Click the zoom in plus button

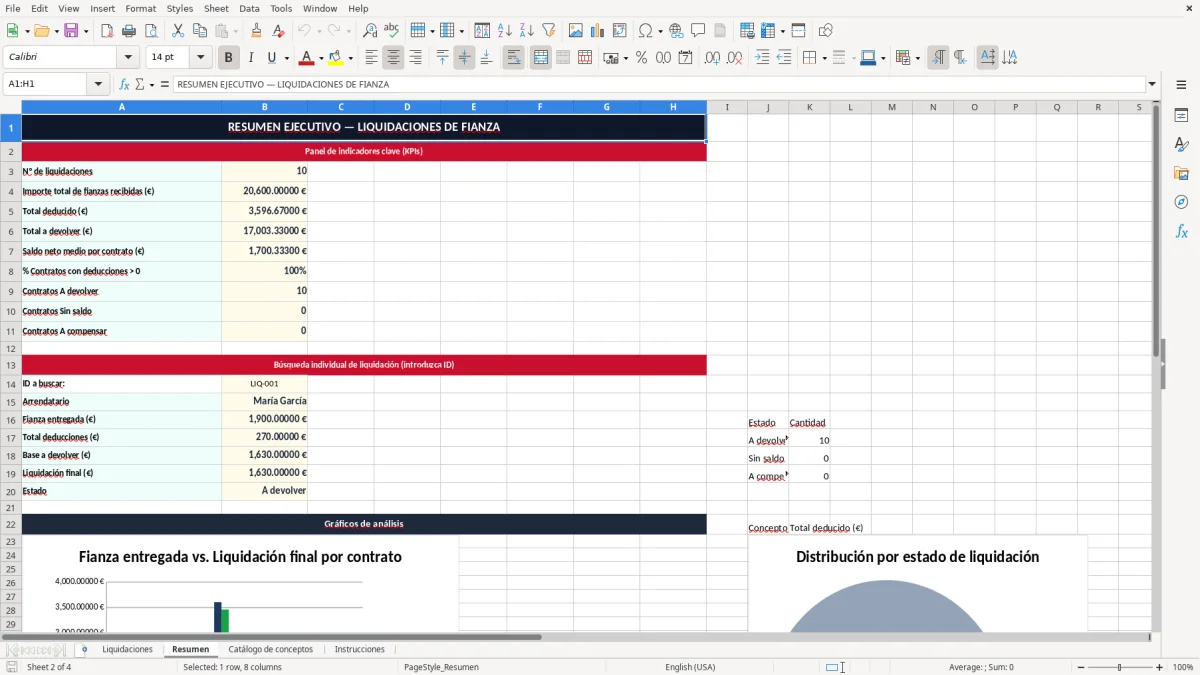coord(1160,667)
